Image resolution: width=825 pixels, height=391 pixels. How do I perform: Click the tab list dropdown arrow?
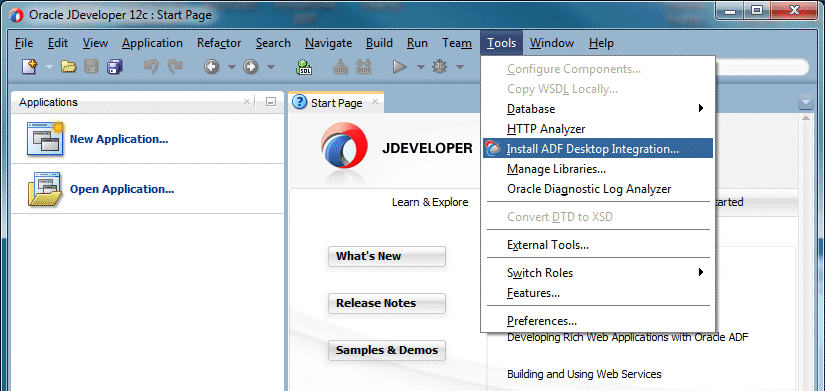coord(806,102)
